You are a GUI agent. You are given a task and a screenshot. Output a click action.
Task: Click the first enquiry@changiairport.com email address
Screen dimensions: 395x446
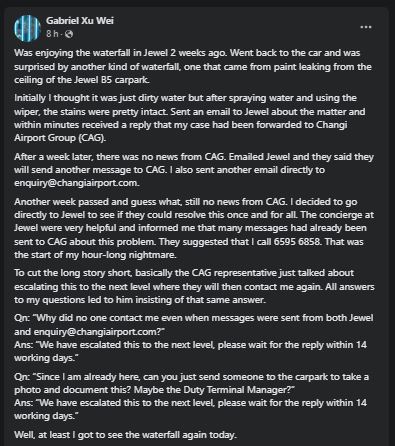click(76, 183)
